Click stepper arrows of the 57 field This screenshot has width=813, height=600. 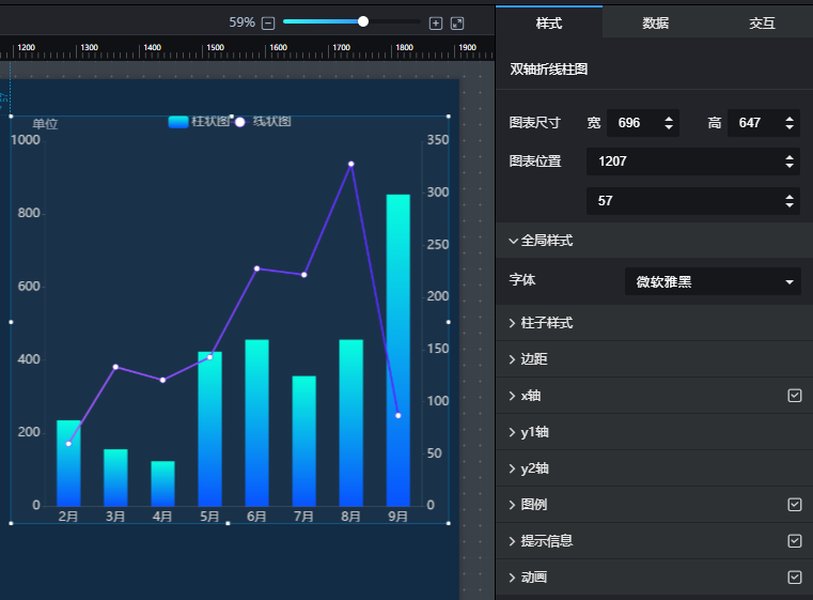click(x=789, y=201)
